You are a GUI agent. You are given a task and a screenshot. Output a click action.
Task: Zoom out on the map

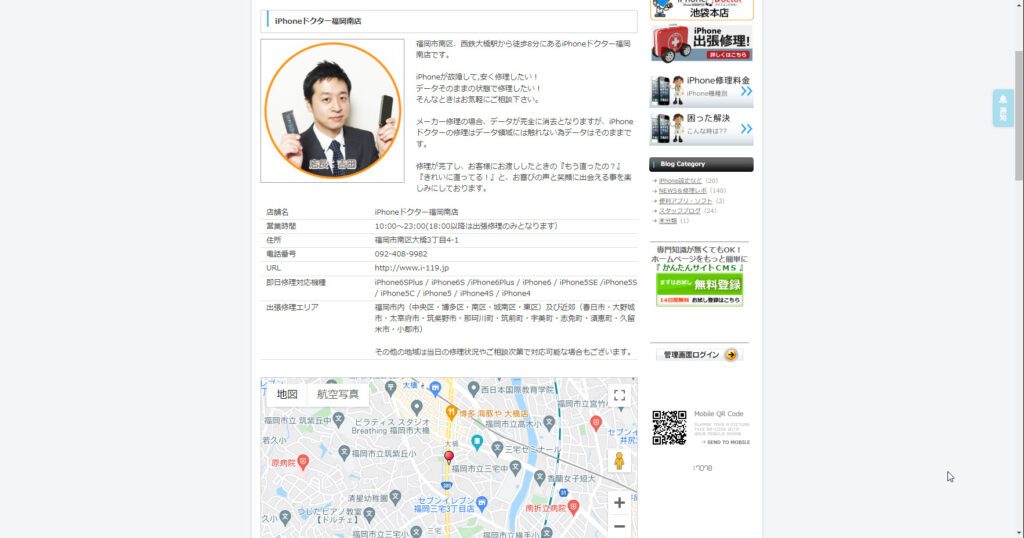pos(619,526)
